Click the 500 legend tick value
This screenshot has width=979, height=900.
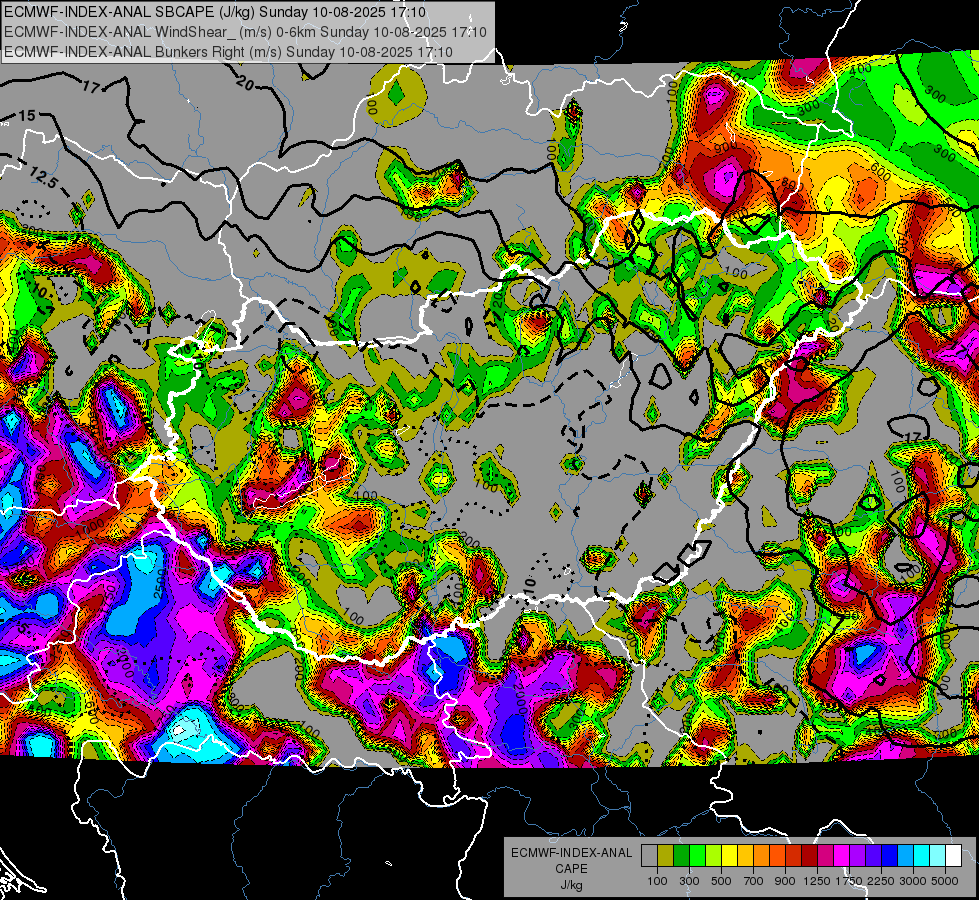tap(721, 881)
